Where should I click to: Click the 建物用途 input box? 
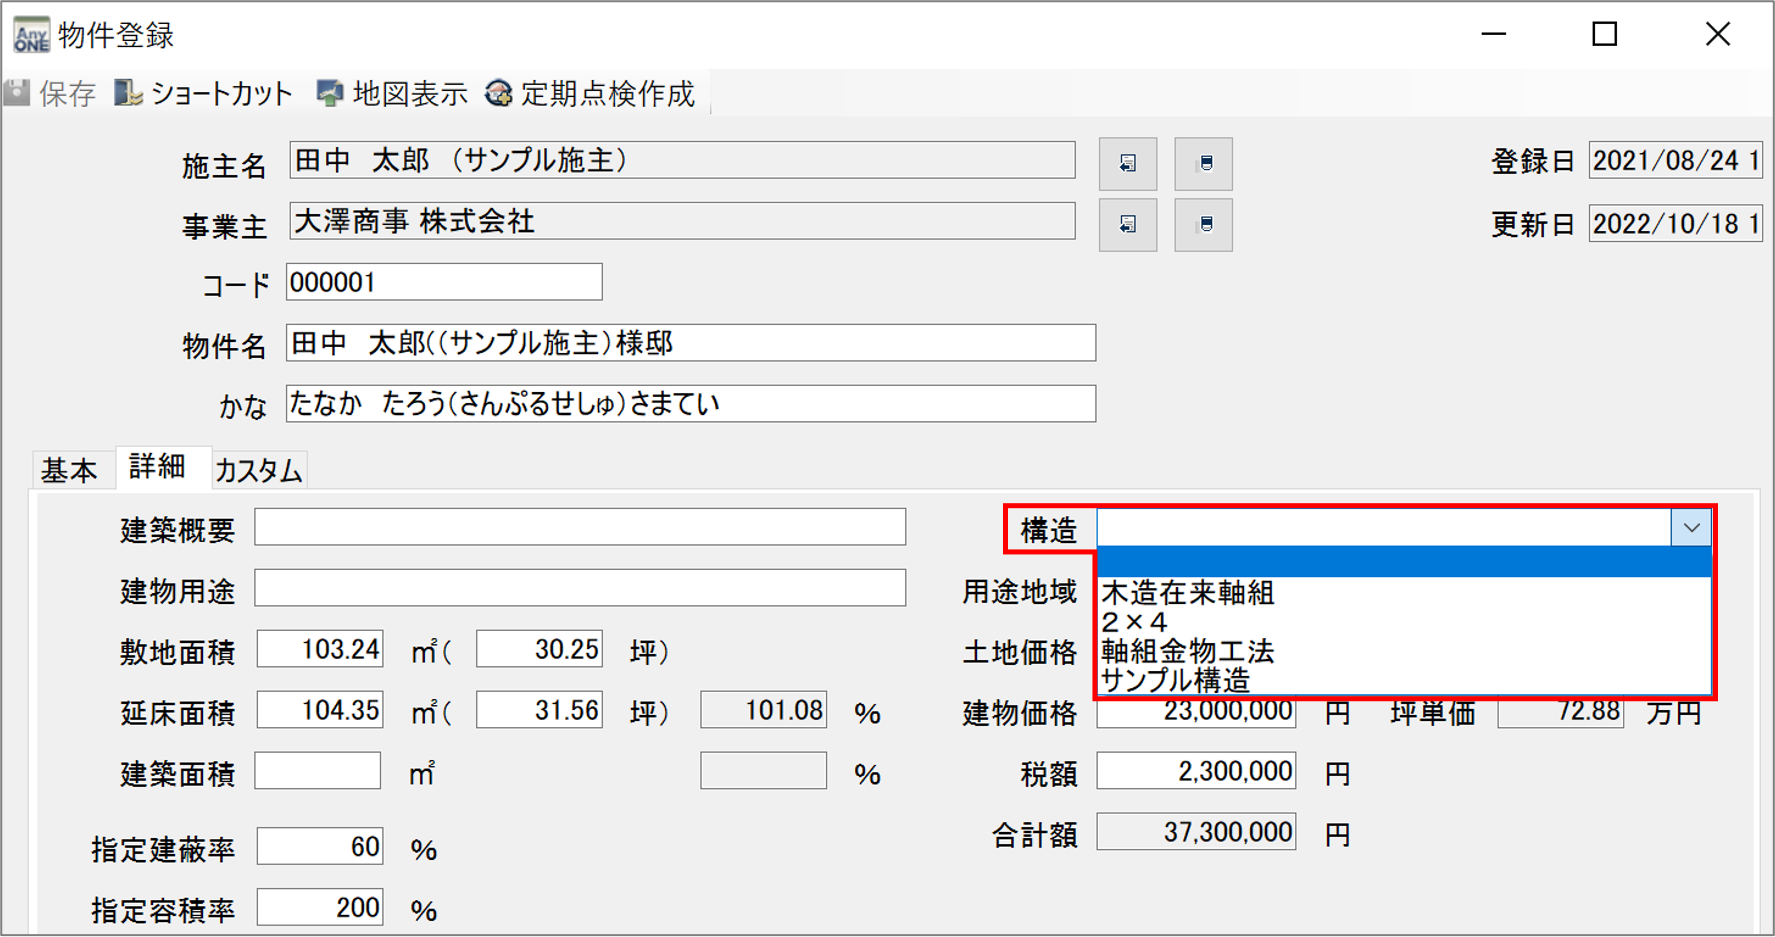pyautogui.click(x=580, y=589)
